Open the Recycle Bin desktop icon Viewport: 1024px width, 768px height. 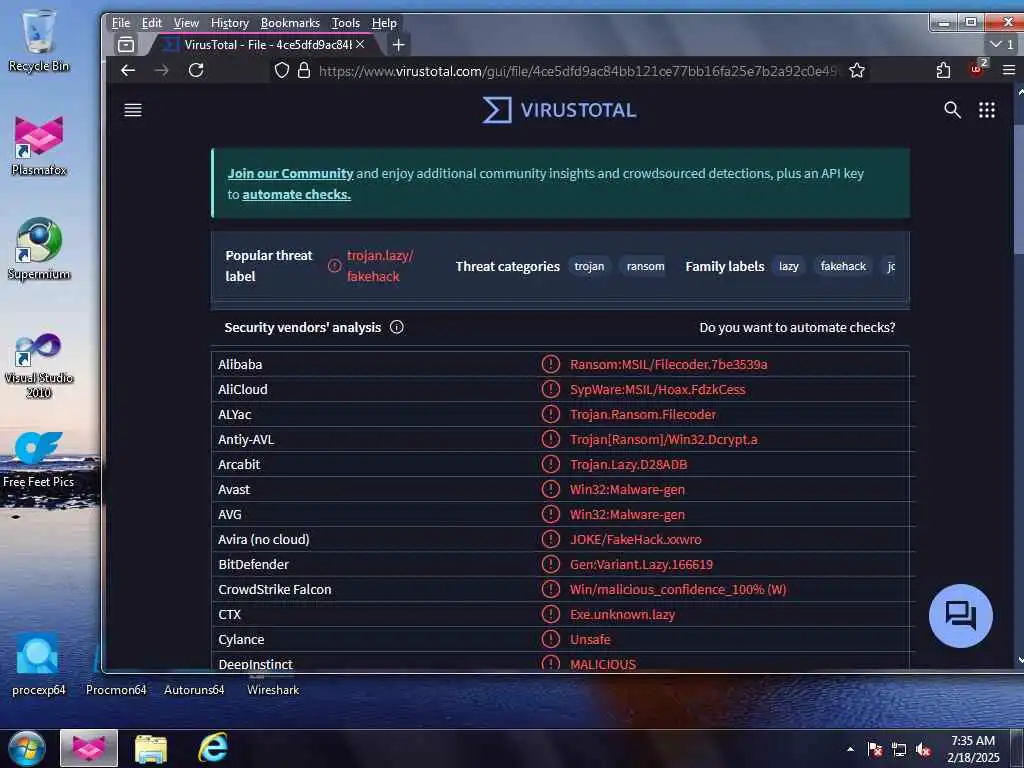tap(39, 40)
